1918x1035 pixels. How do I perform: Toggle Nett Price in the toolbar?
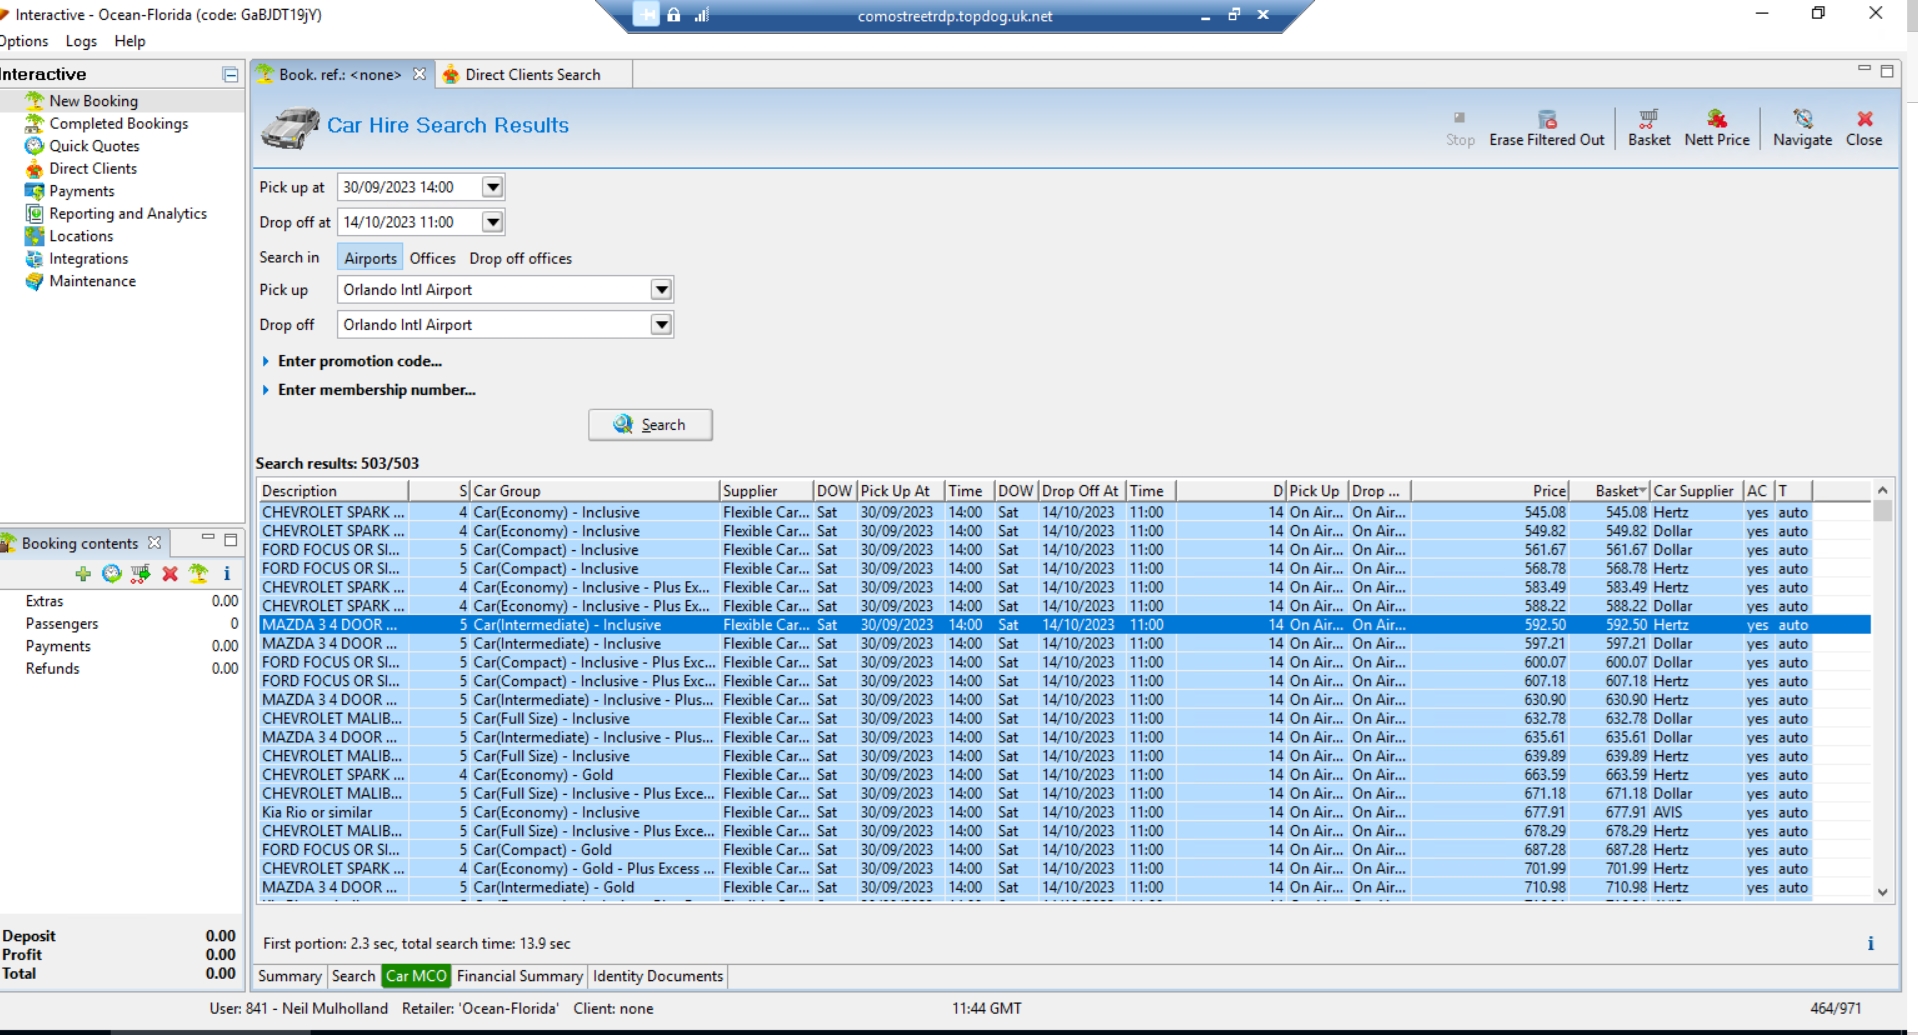pos(1717,129)
